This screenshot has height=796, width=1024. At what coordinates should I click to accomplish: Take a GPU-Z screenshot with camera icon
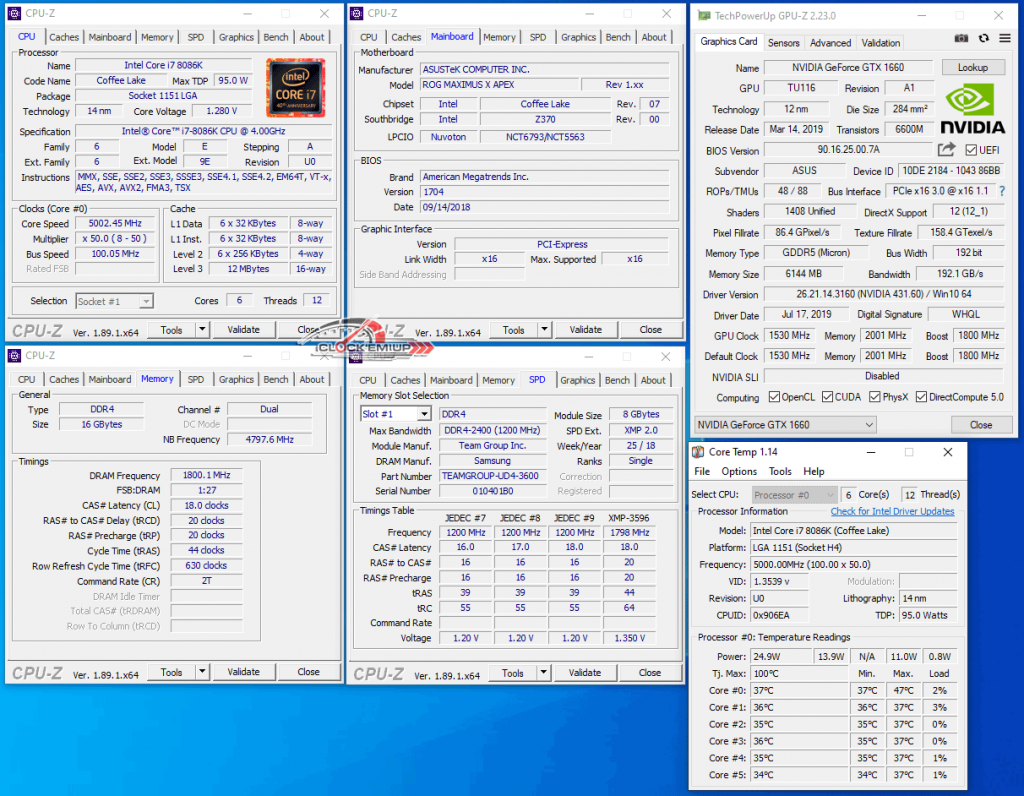click(961, 39)
